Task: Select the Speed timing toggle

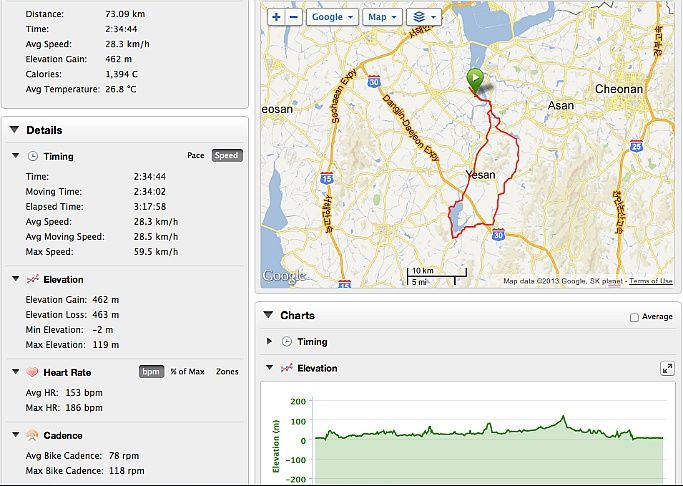Action: tap(227, 155)
